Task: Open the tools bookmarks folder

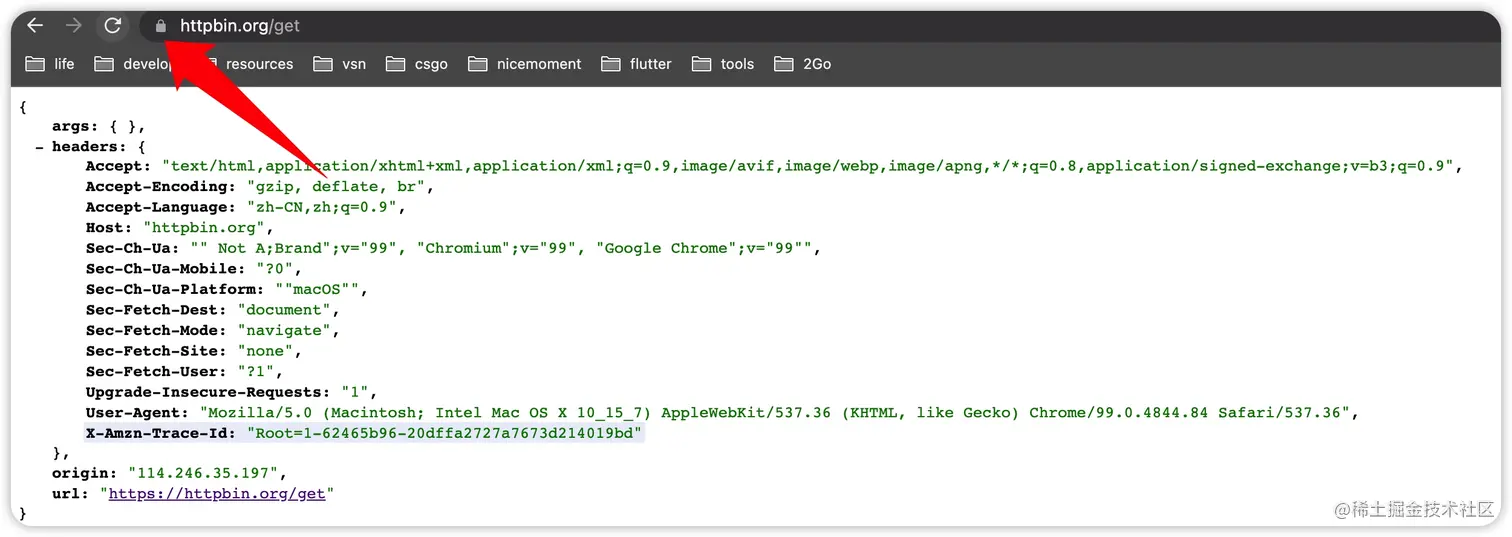Action: tap(723, 64)
